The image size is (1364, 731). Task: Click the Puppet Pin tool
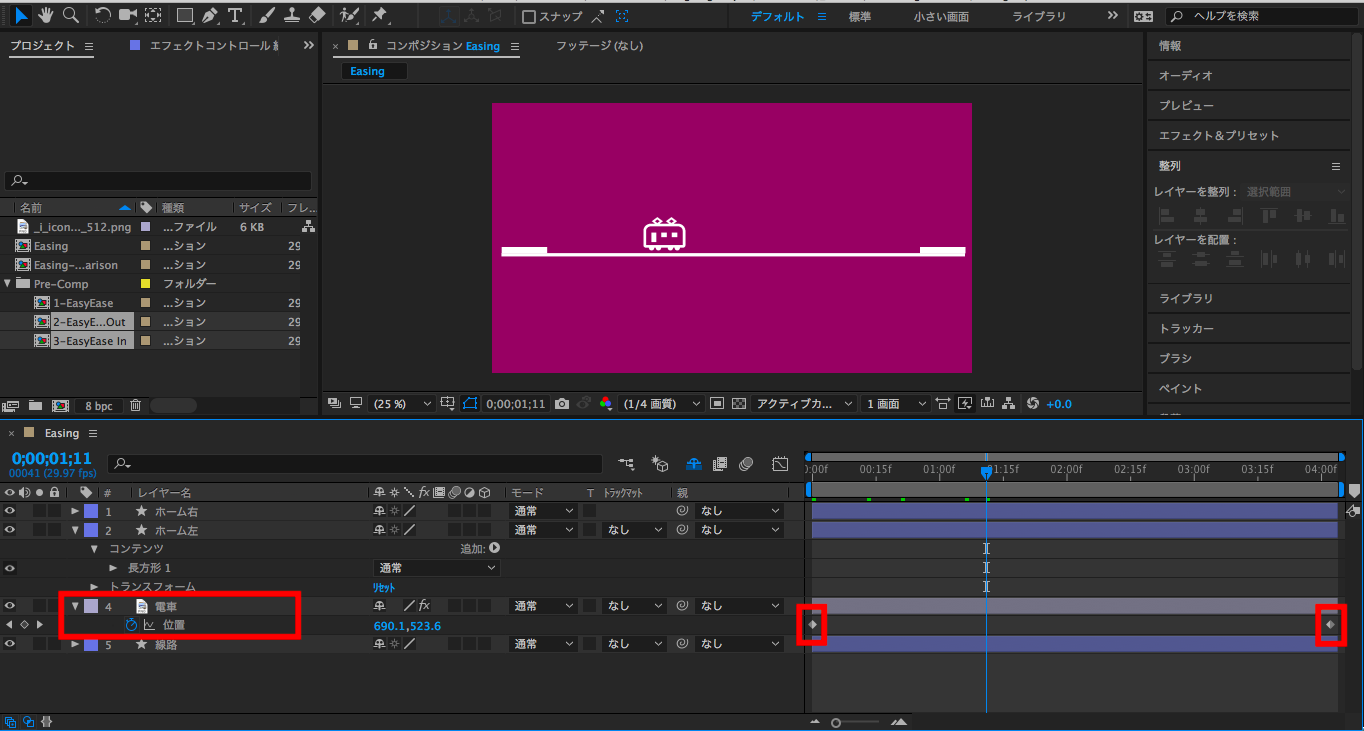[380, 15]
